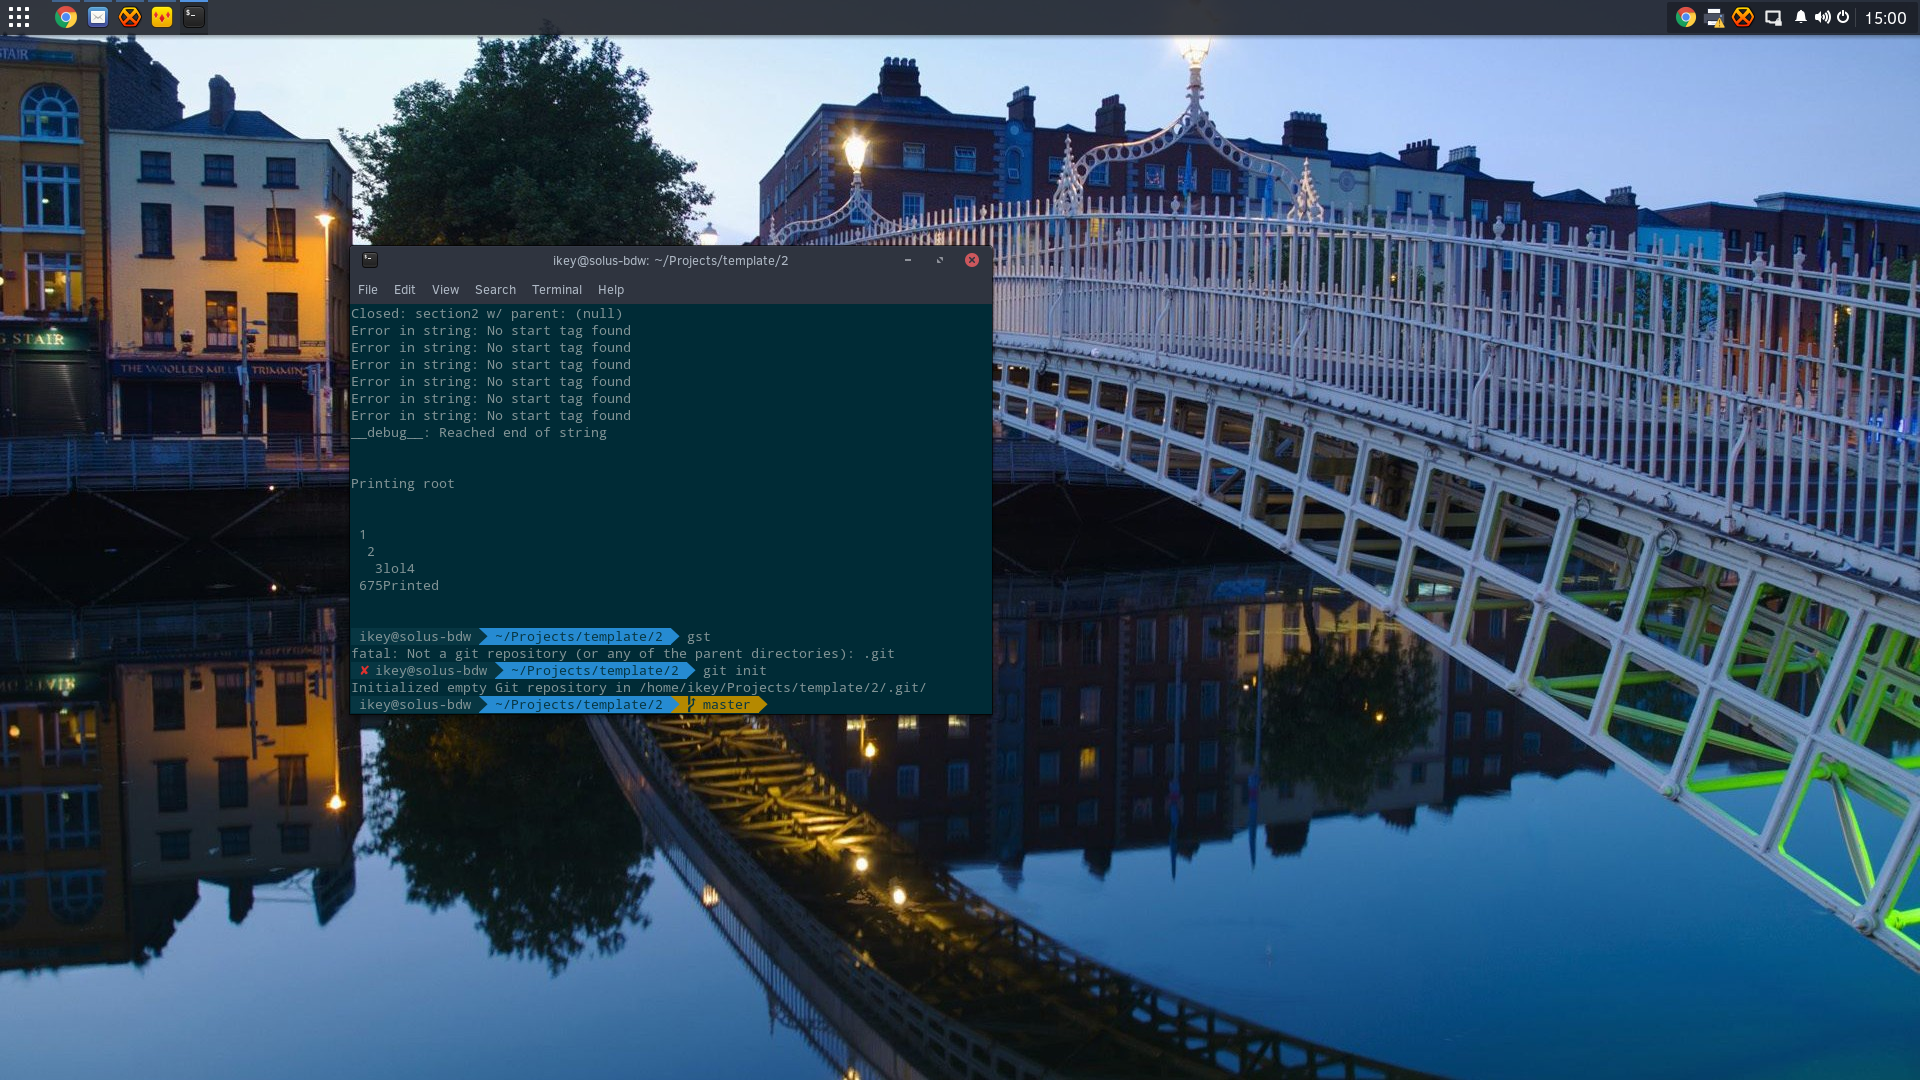
Task: Open the applications grid menu in the top panel
Action: pyautogui.click(x=19, y=17)
